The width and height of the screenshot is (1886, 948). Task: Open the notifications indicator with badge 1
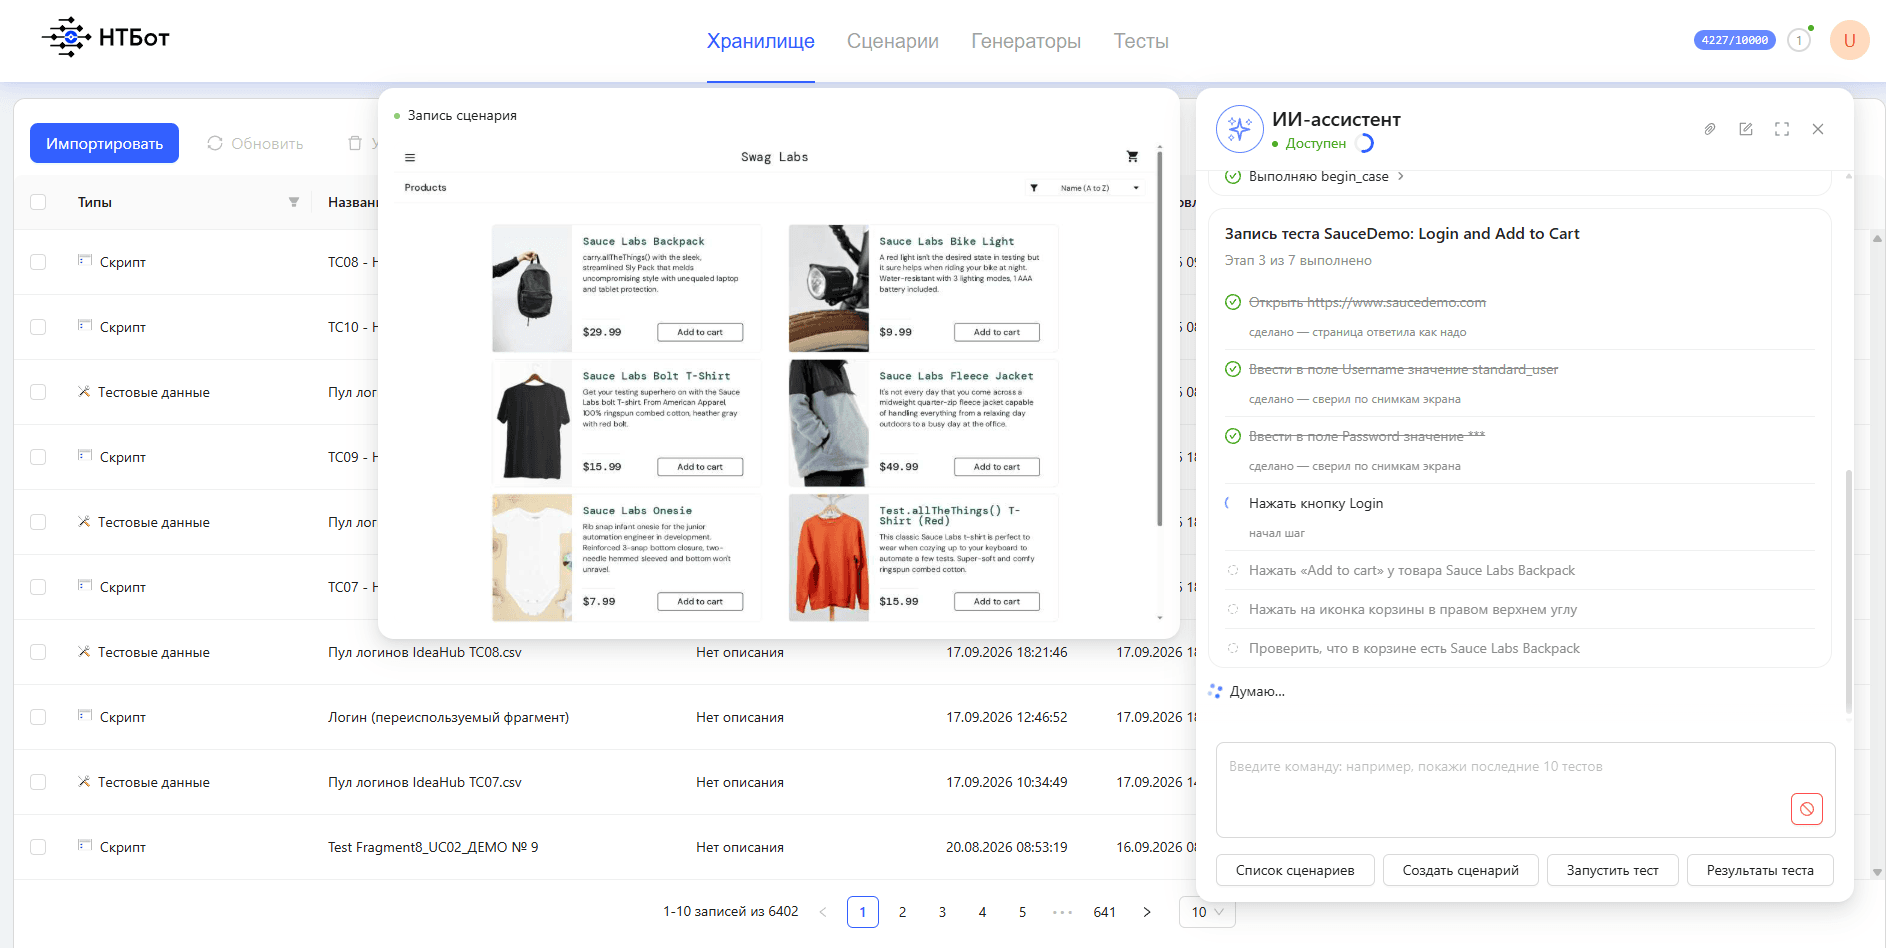pyautogui.click(x=1799, y=40)
